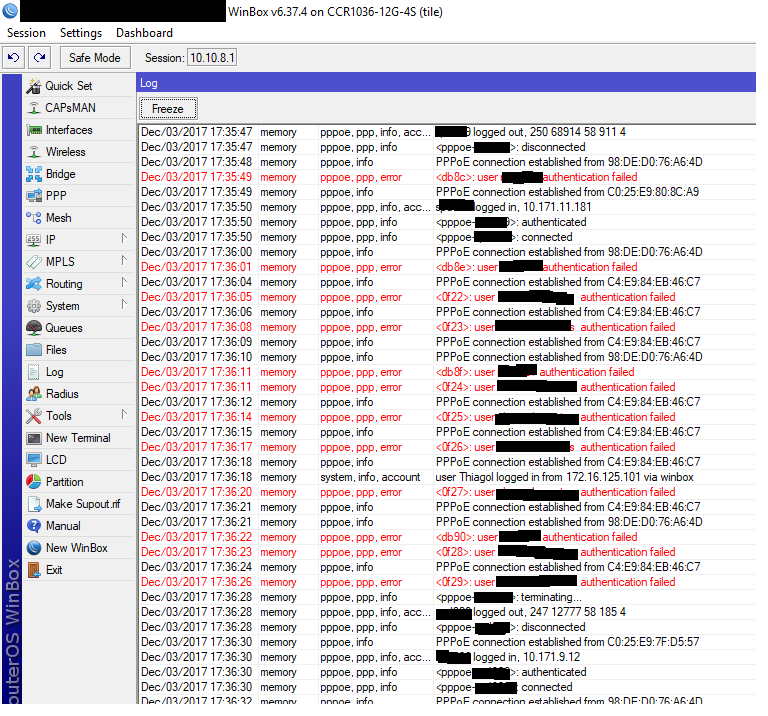
Task: Select the 17:36:00 PPPoE connection established row
Action: click(448, 252)
